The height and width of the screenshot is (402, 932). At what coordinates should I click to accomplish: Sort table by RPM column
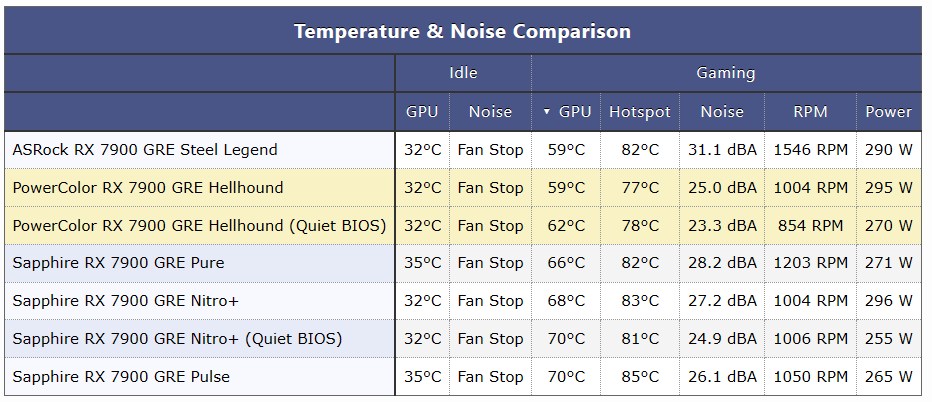810,112
